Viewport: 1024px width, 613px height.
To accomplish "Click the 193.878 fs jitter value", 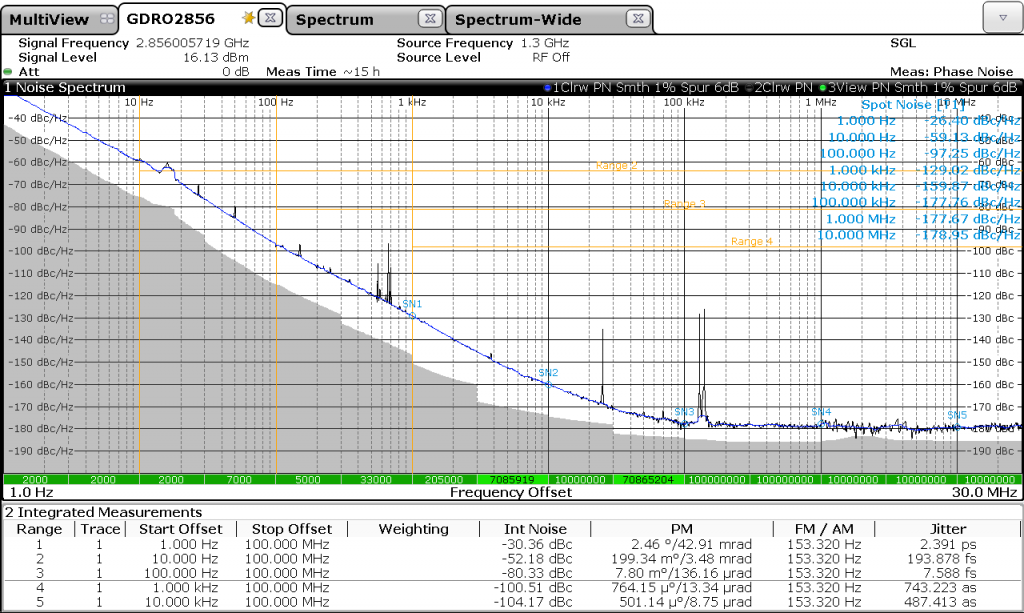I will point(942,559).
